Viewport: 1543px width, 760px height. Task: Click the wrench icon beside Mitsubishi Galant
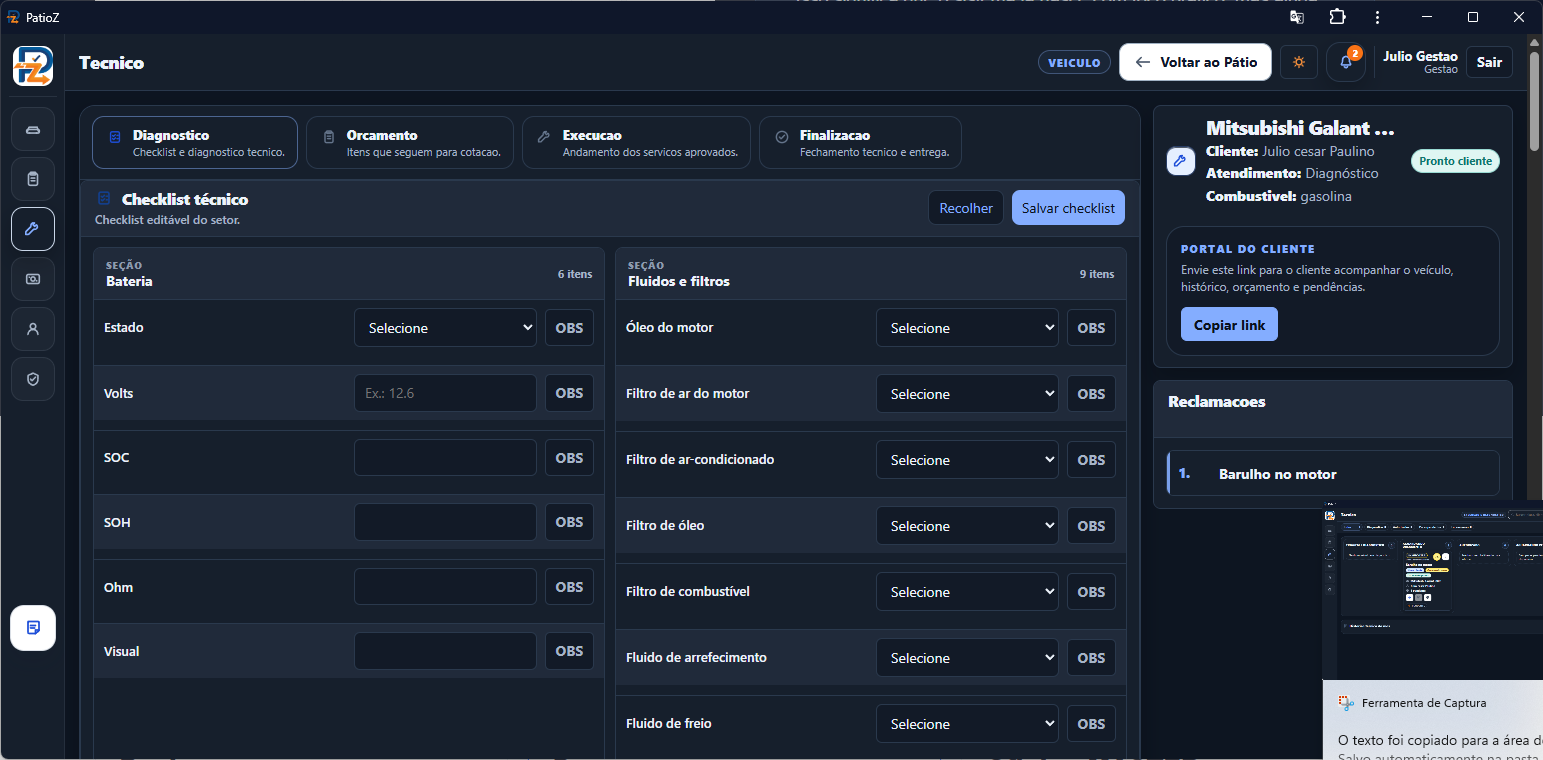(1181, 161)
